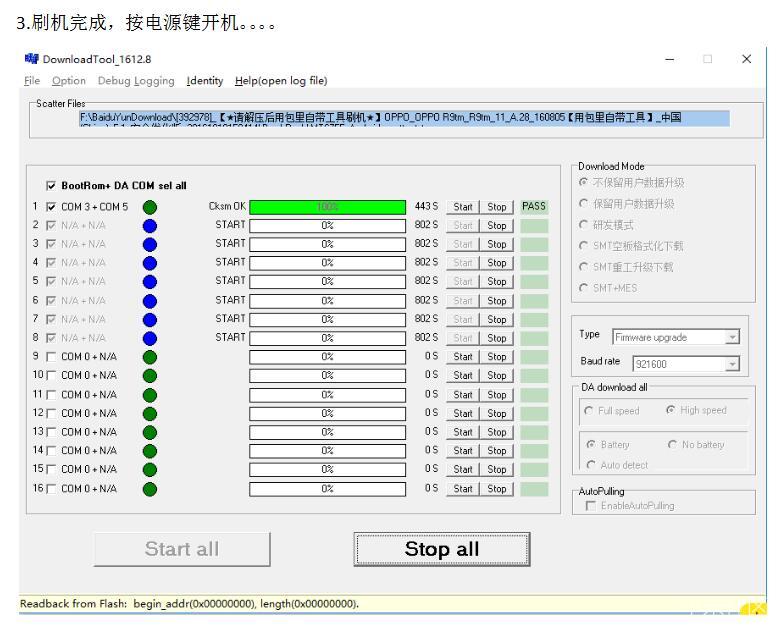Click the 0% progress bar in row 12
This screenshot has width=782, height=634.
[x=328, y=414]
